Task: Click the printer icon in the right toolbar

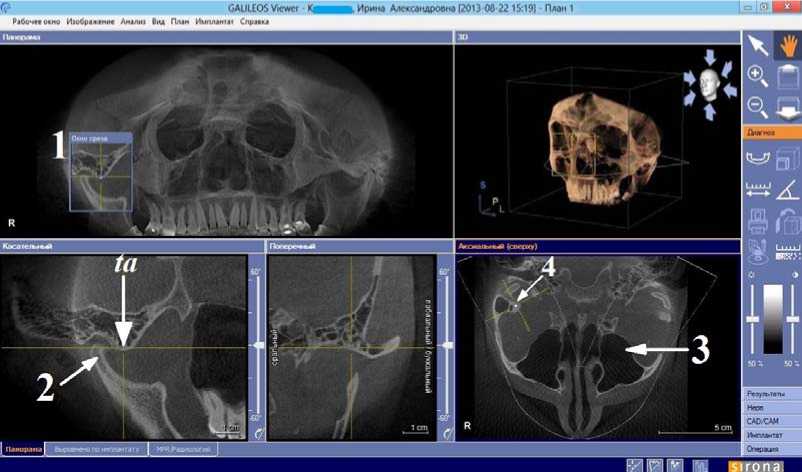Action: coord(758,222)
